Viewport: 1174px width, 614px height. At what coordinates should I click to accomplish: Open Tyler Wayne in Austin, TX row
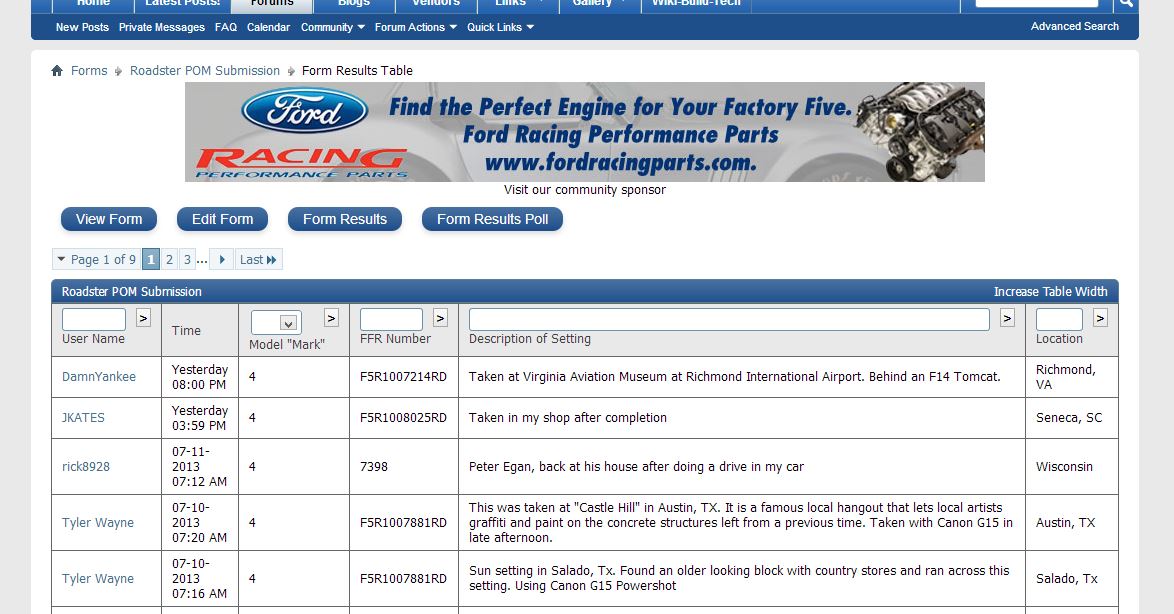tap(97, 523)
